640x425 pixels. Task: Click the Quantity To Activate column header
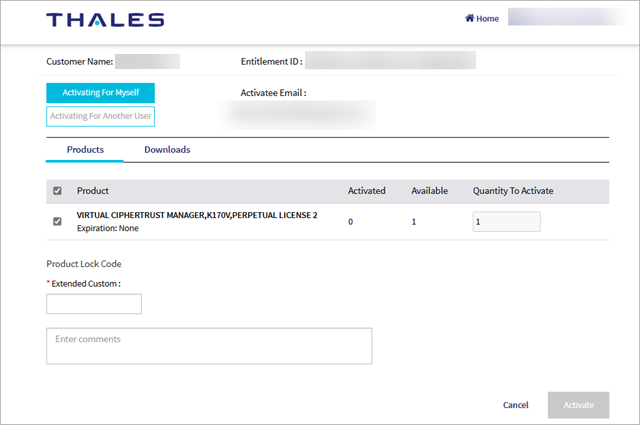[x=513, y=191]
